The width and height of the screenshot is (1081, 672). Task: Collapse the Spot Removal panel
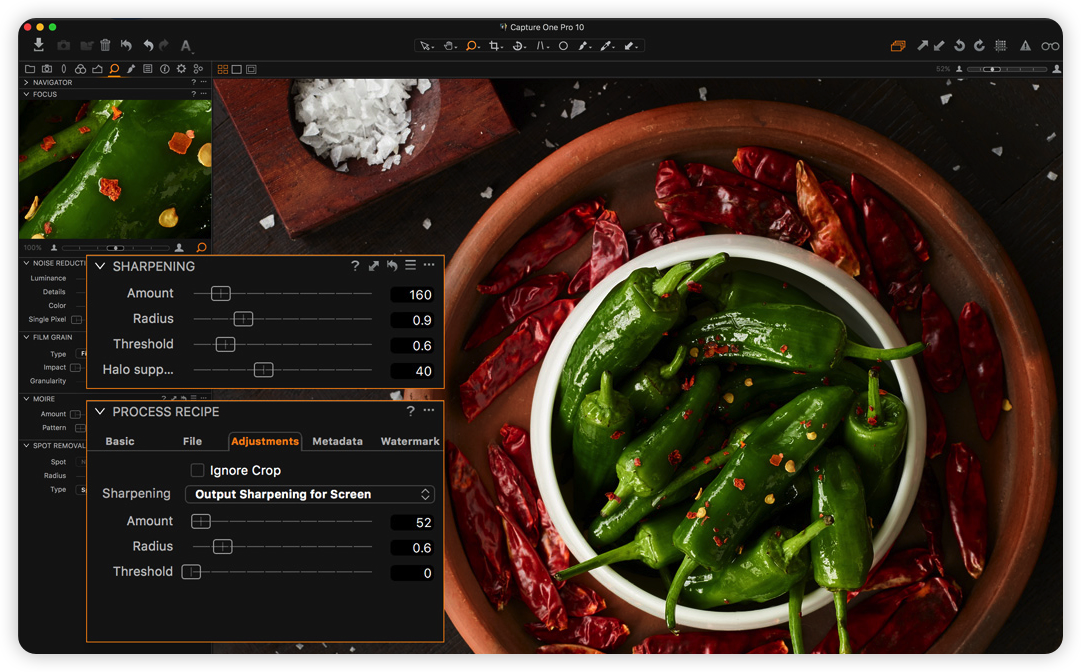pos(27,446)
